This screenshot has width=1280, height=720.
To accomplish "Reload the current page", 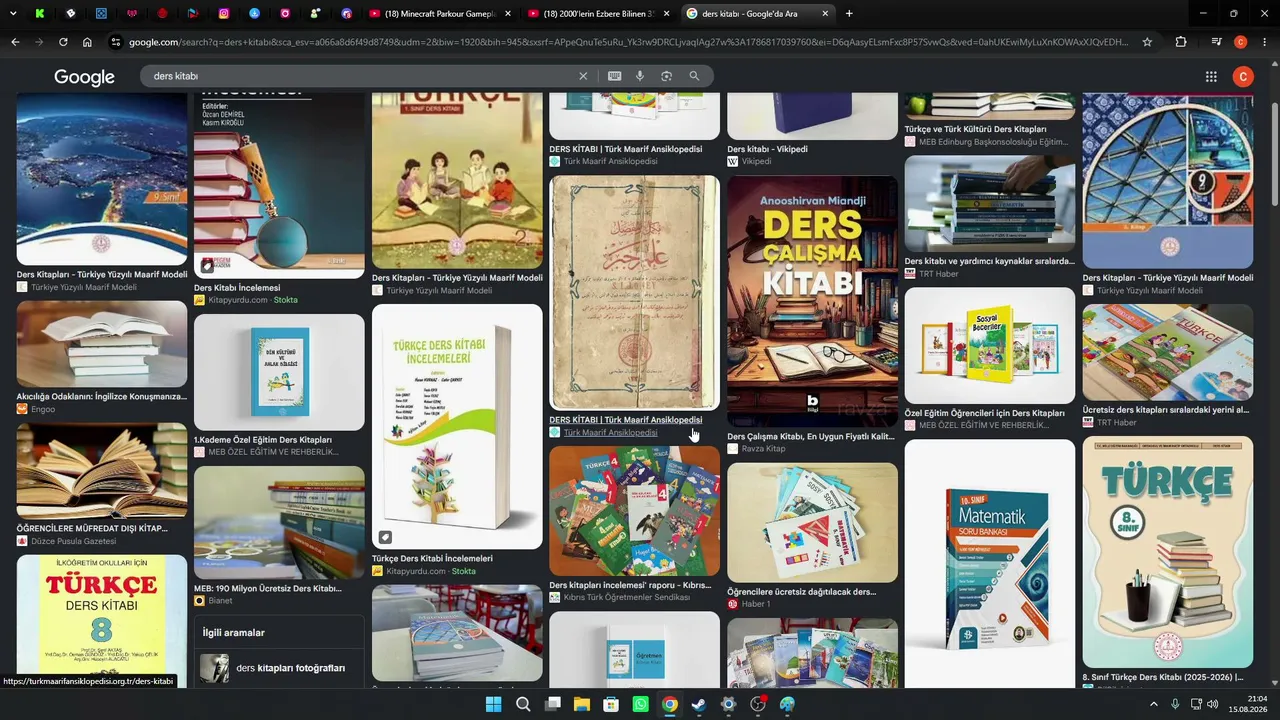I will pos(63,42).
